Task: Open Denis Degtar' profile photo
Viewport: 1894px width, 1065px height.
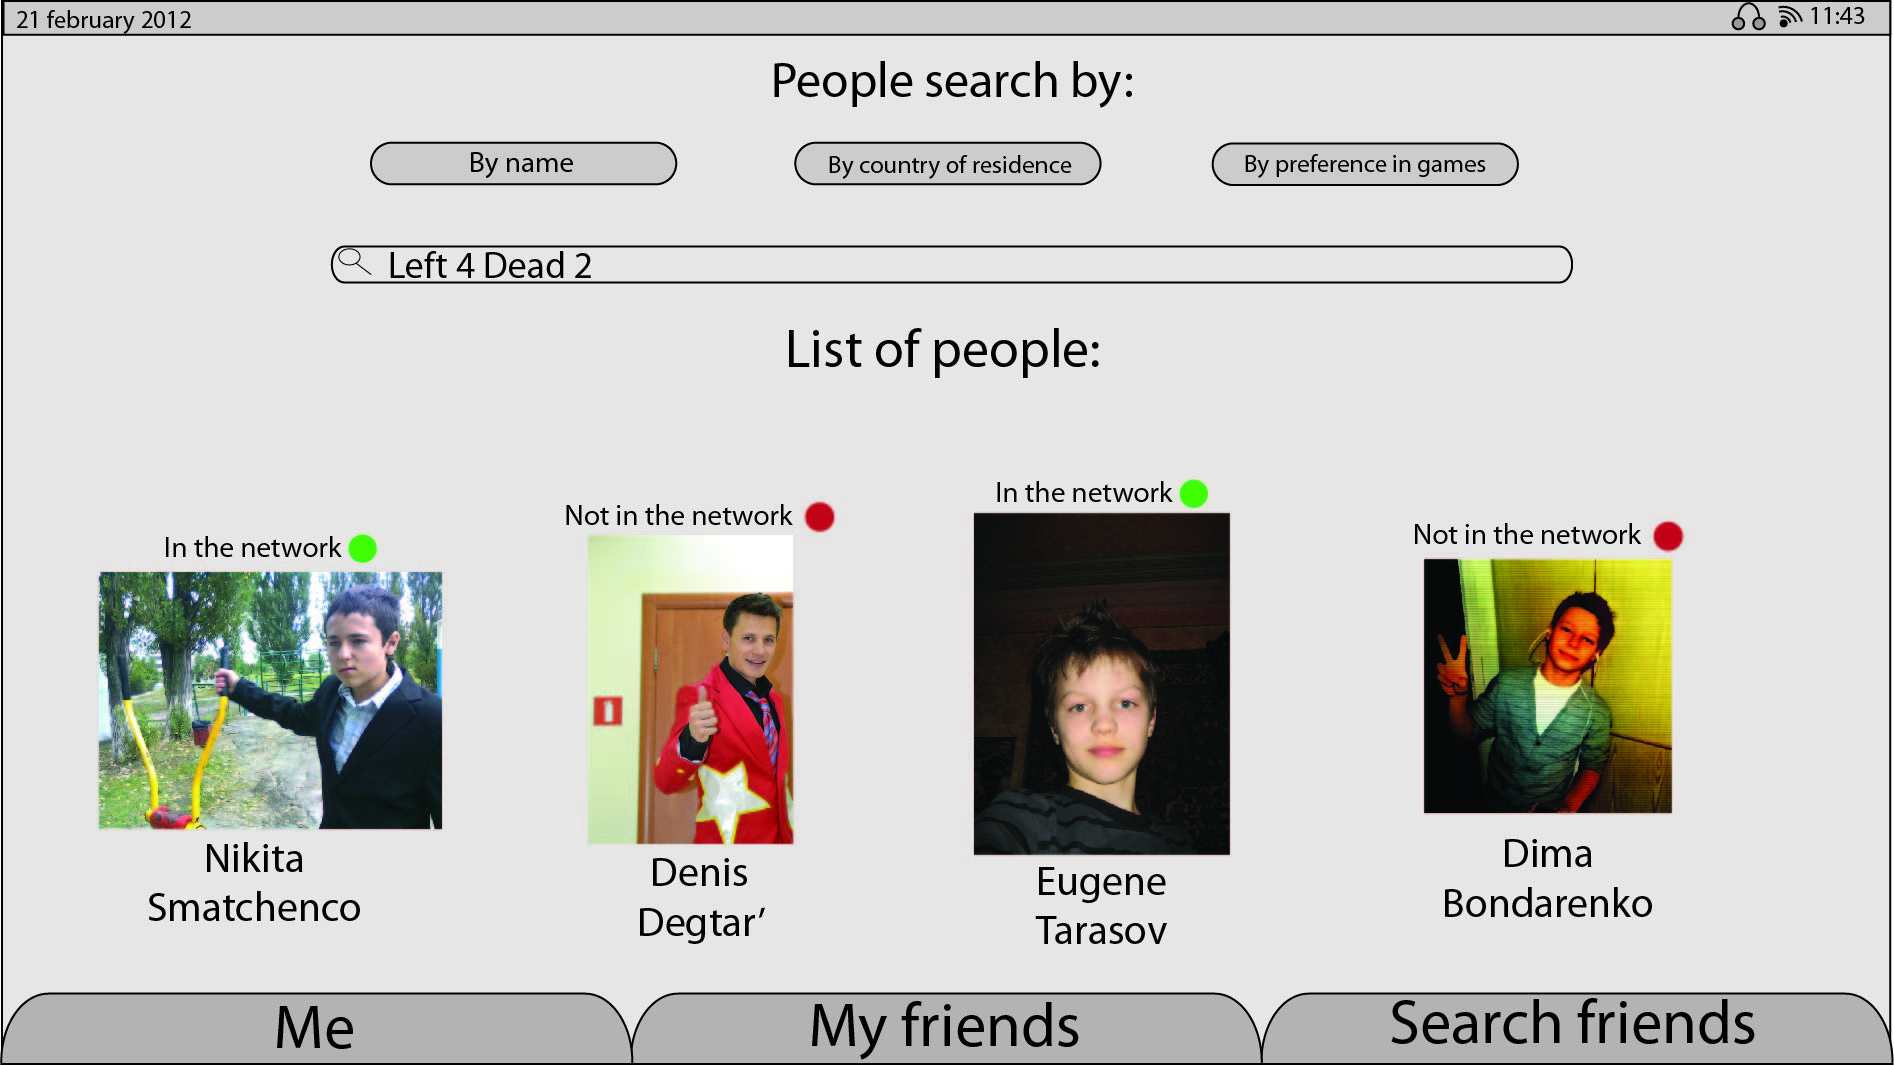Action: click(690, 689)
